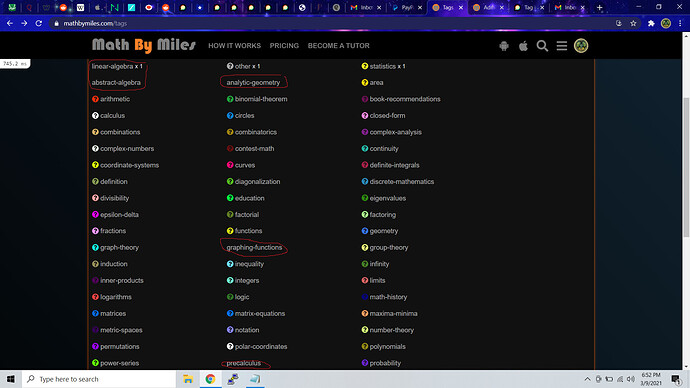Viewport: 690px width, 388px height.
Task: Open the hamburger menu in site header
Action: pyautogui.click(x=562, y=46)
